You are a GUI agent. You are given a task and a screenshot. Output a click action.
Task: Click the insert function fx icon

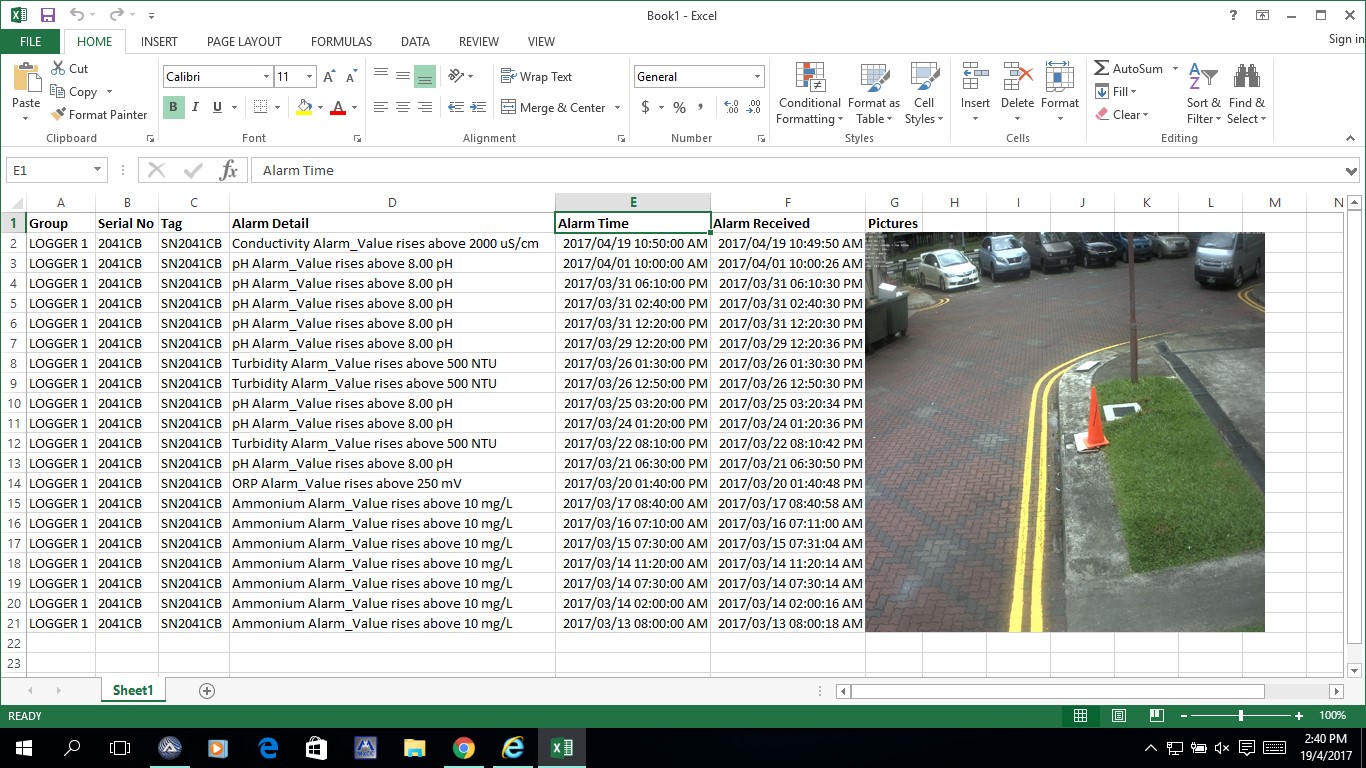tap(228, 170)
